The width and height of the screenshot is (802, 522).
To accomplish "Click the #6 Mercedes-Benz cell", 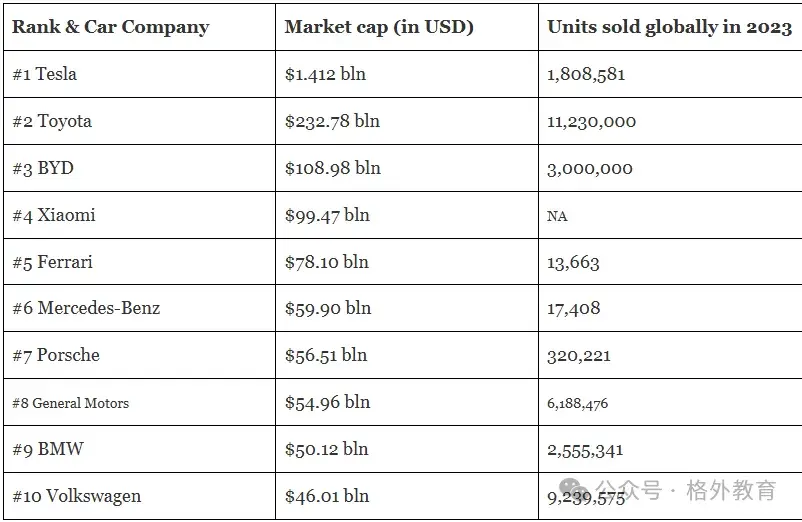I will (86, 308).
